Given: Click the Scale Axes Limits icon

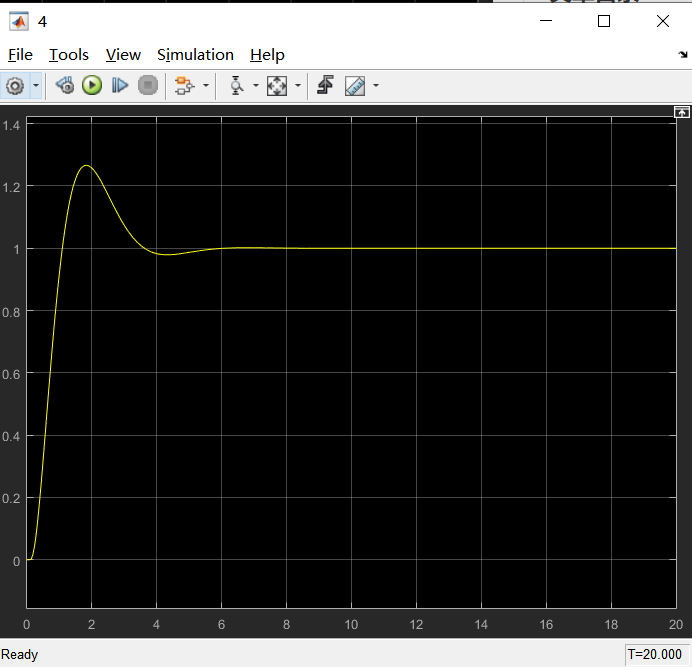Looking at the screenshot, I should (277, 86).
